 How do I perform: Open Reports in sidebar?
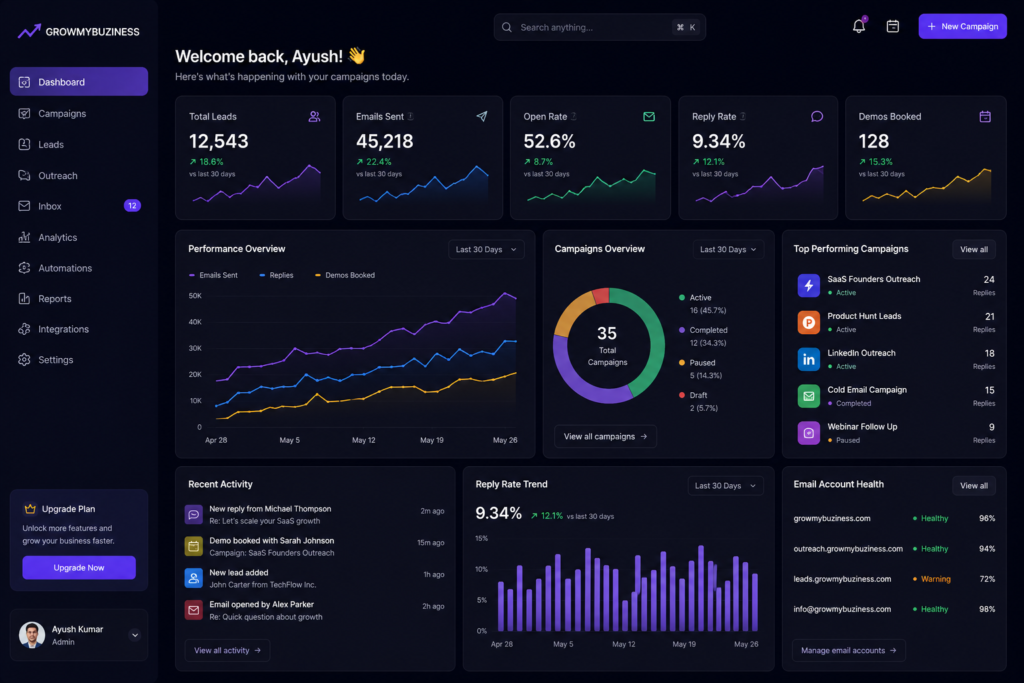click(x=78, y=299)
